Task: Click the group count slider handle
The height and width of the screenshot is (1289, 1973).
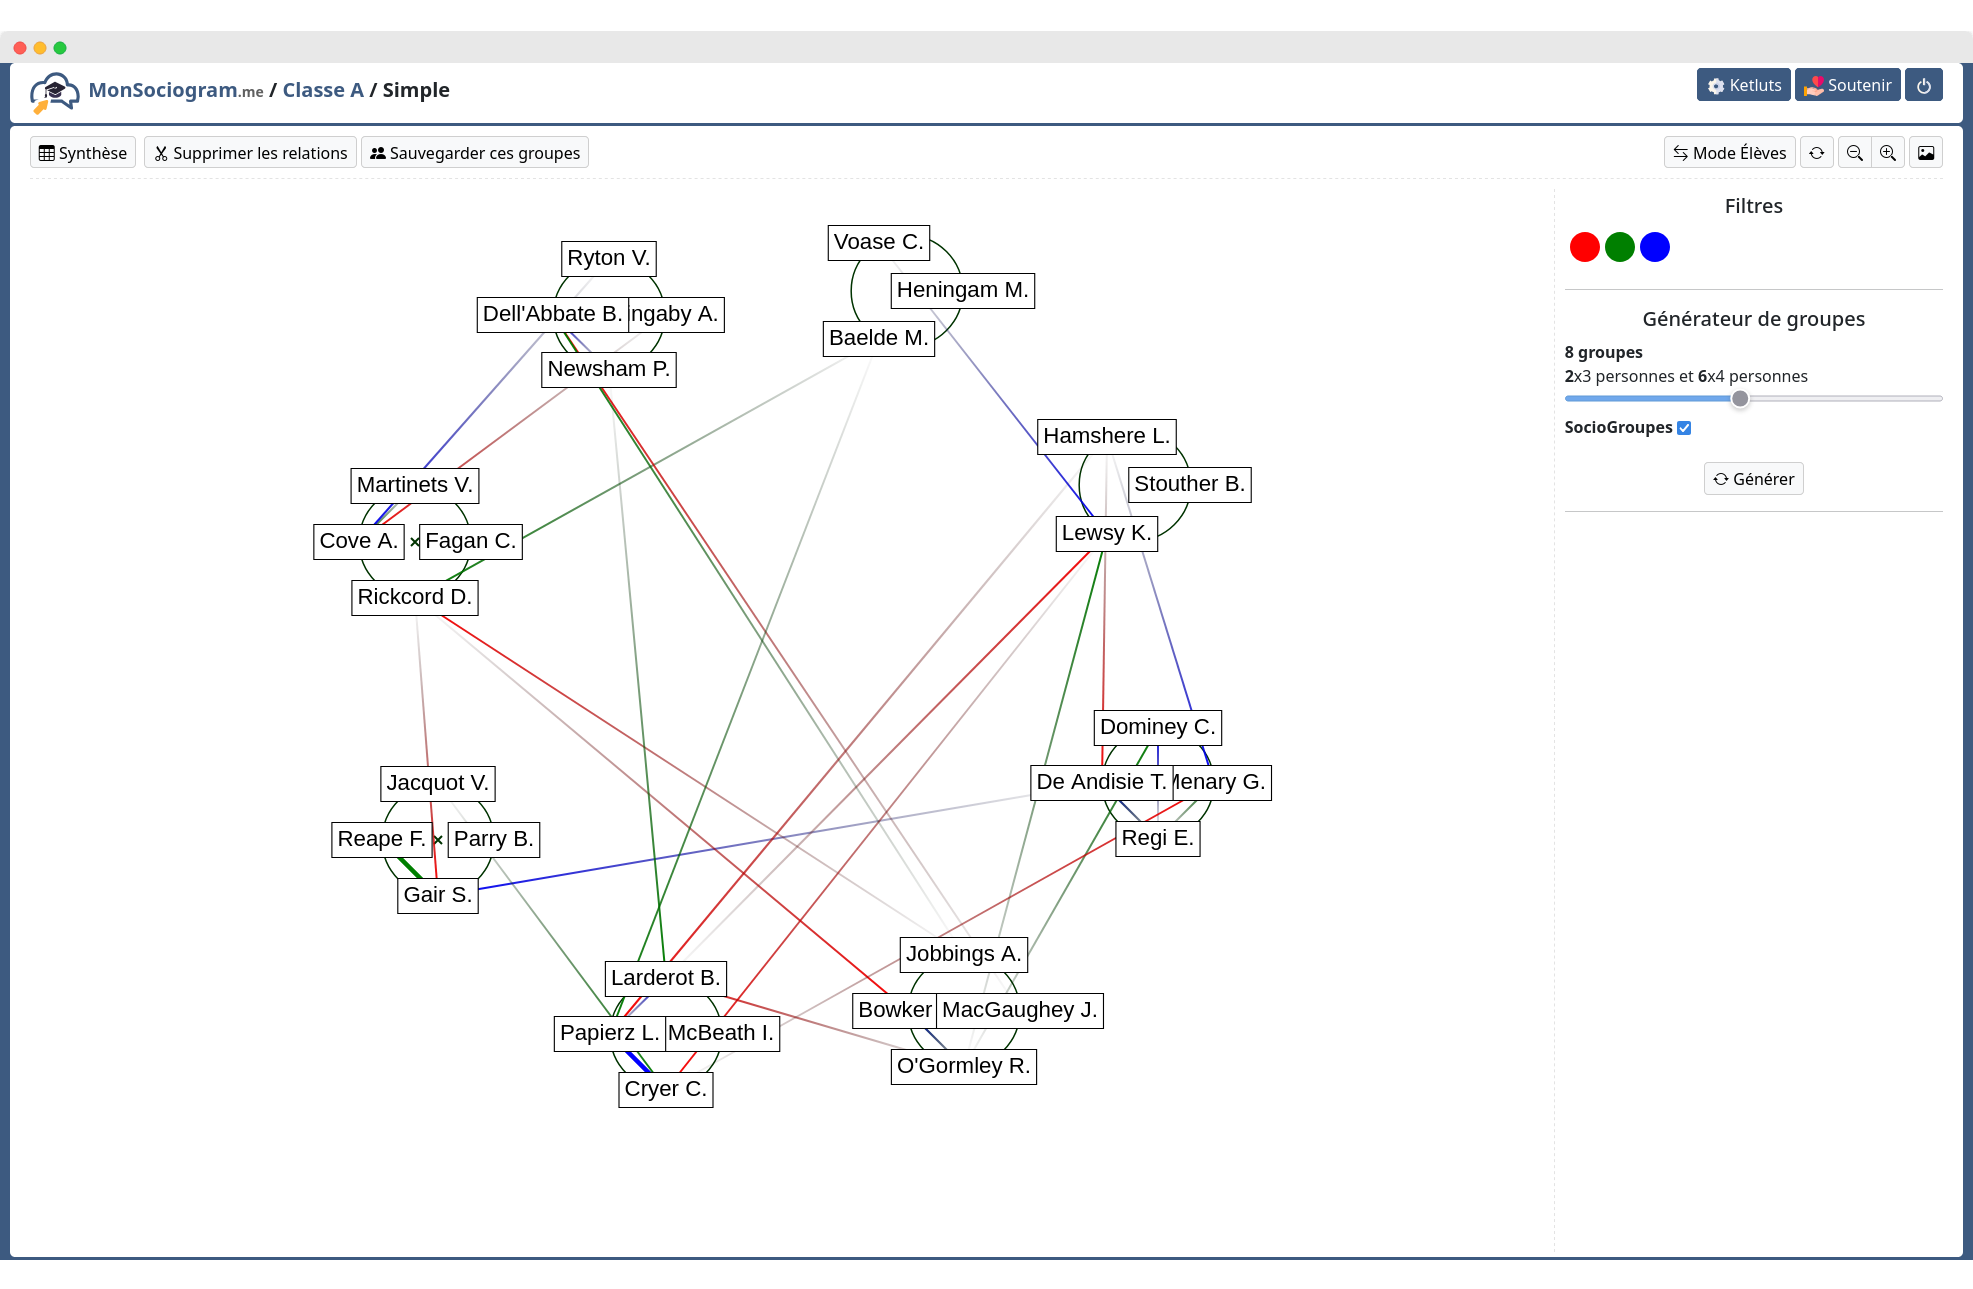Action: pos(1740,399)
